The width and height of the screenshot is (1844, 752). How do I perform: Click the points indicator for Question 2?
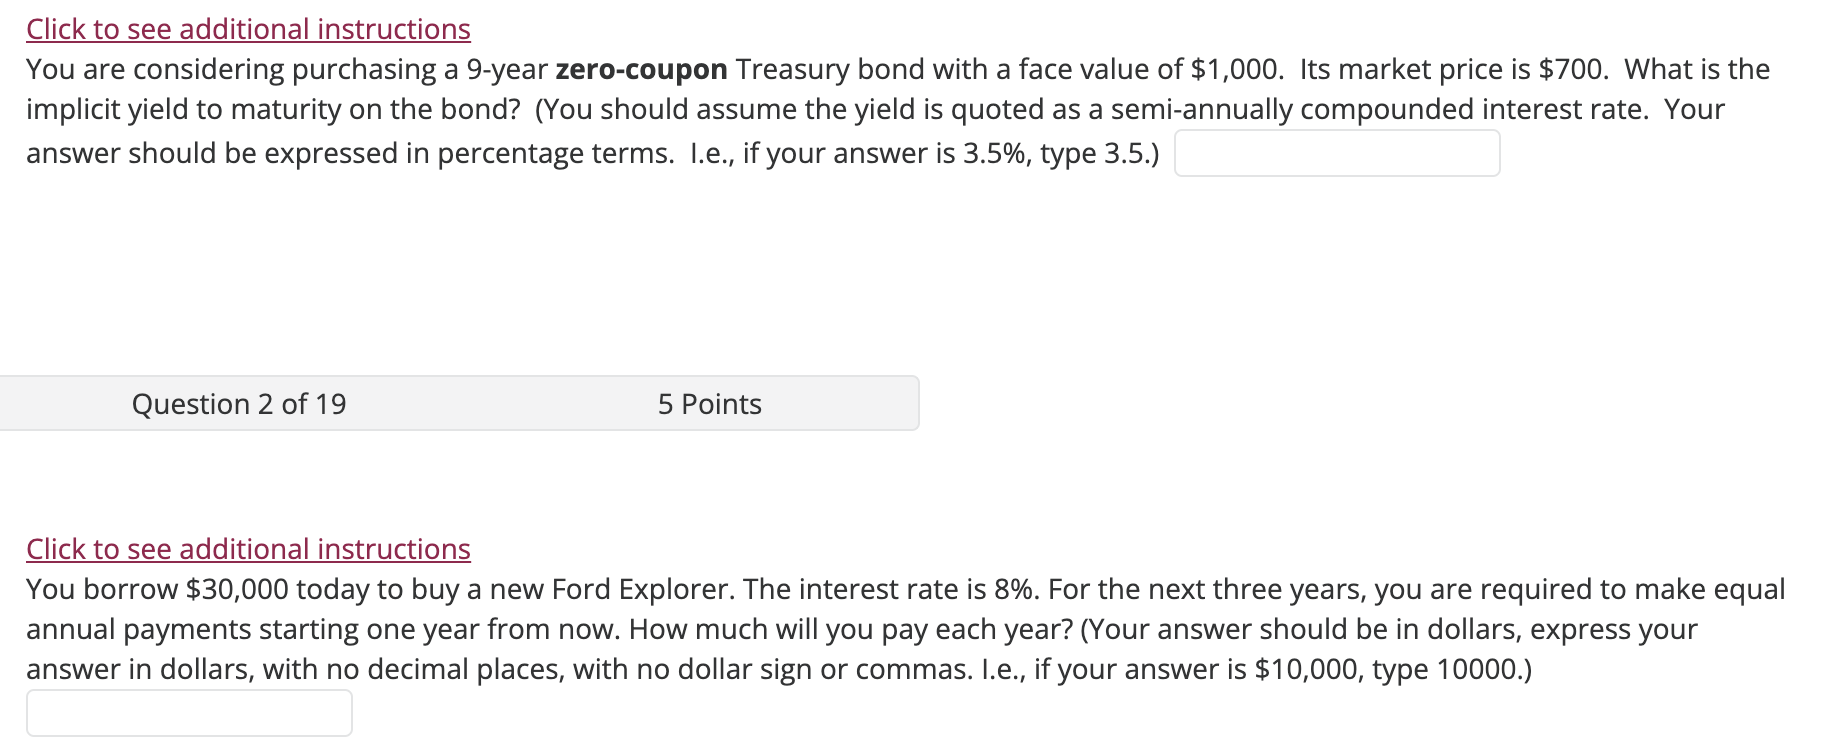click(709, 403)
